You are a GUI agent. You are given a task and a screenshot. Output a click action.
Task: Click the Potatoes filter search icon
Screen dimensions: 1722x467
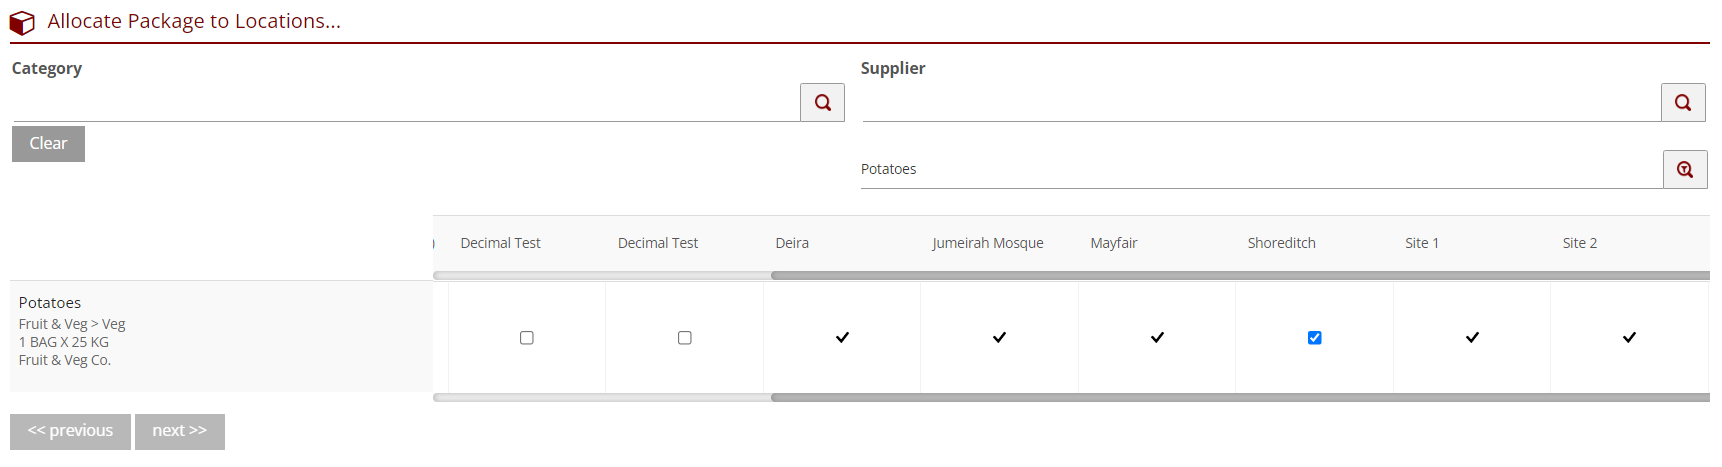coord(1685,170)
